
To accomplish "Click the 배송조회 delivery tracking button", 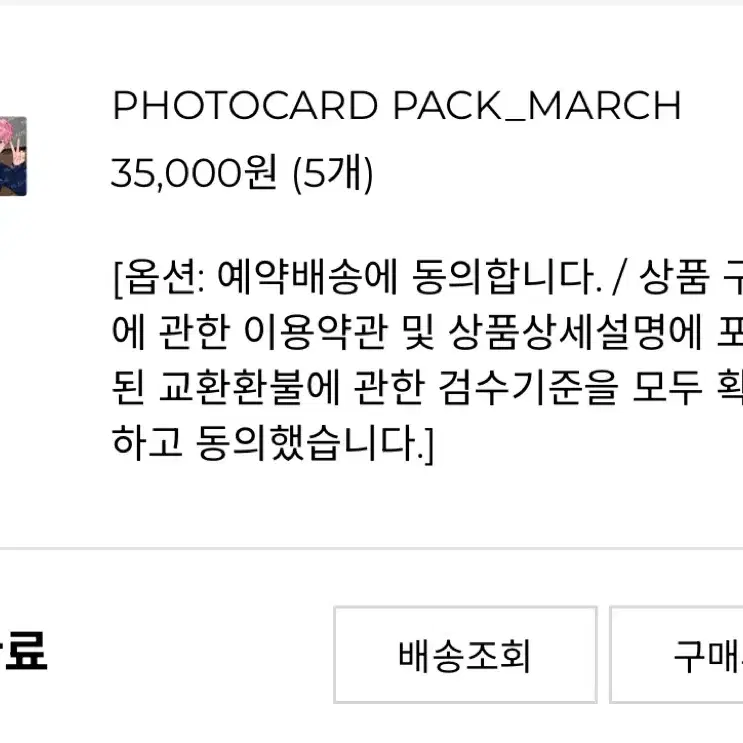I will (465, 654).
